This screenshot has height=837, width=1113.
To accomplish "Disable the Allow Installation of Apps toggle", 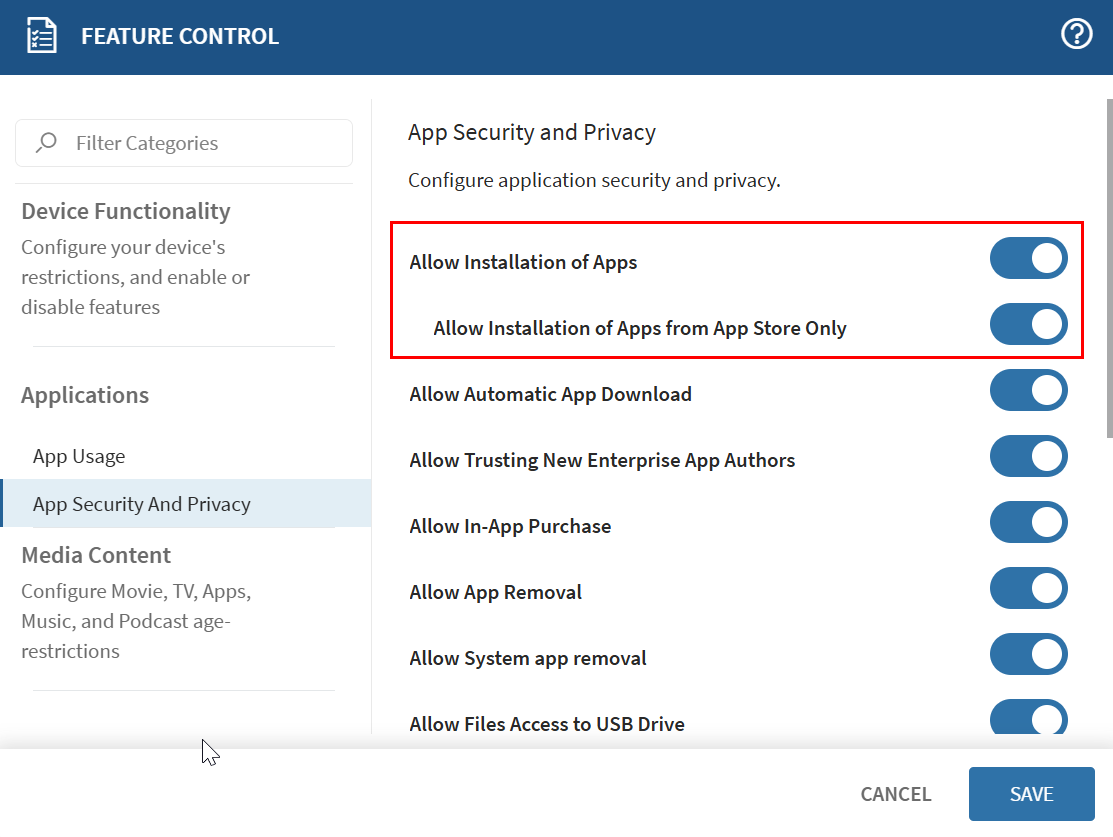I will (x=1028, y=258).
